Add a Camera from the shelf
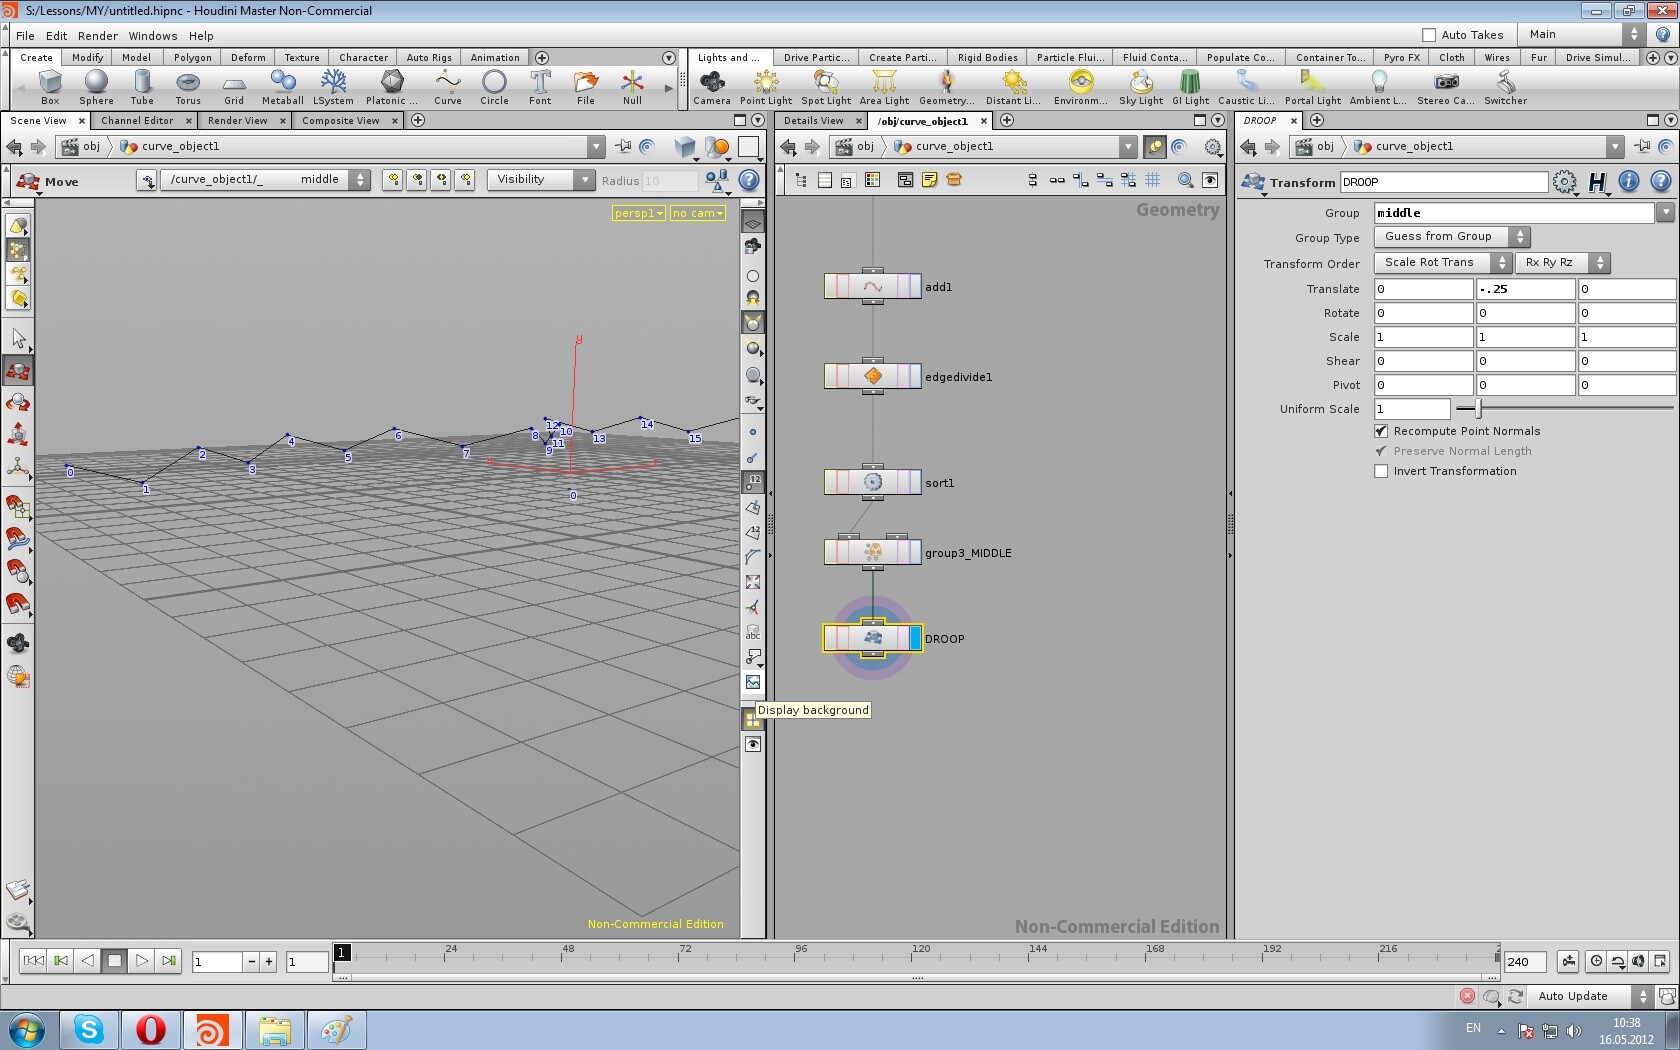This screenshot has height=1050, width=1680. coord(712,87)
